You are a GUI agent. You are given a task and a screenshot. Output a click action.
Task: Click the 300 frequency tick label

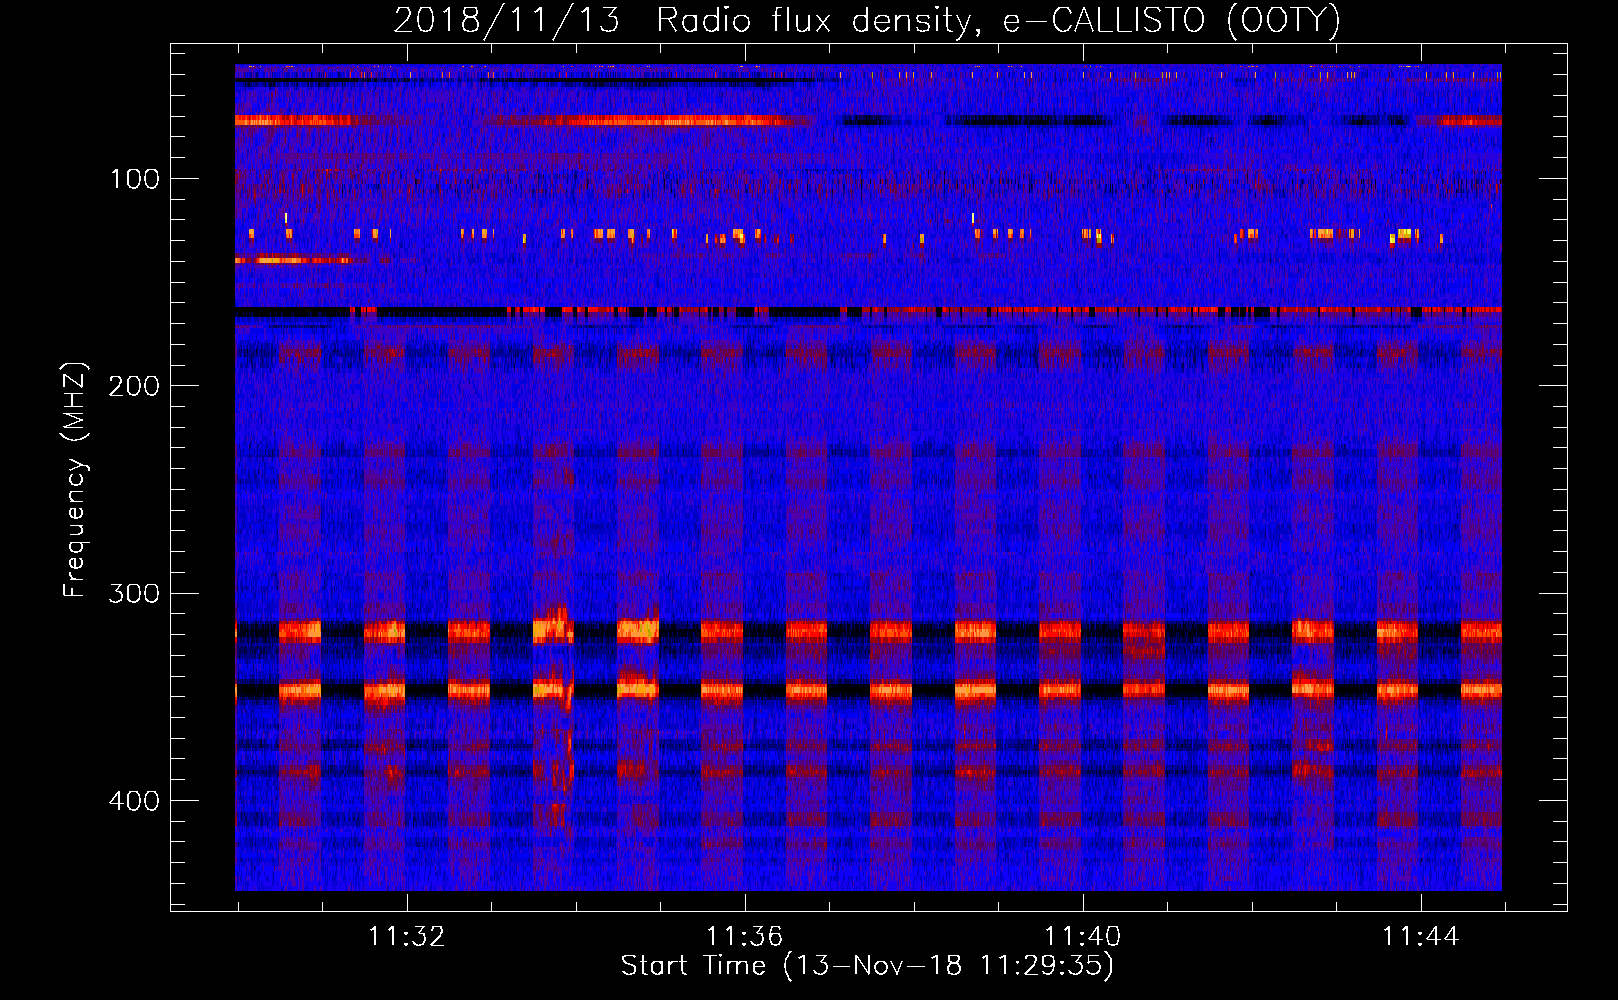pos(135,593)
